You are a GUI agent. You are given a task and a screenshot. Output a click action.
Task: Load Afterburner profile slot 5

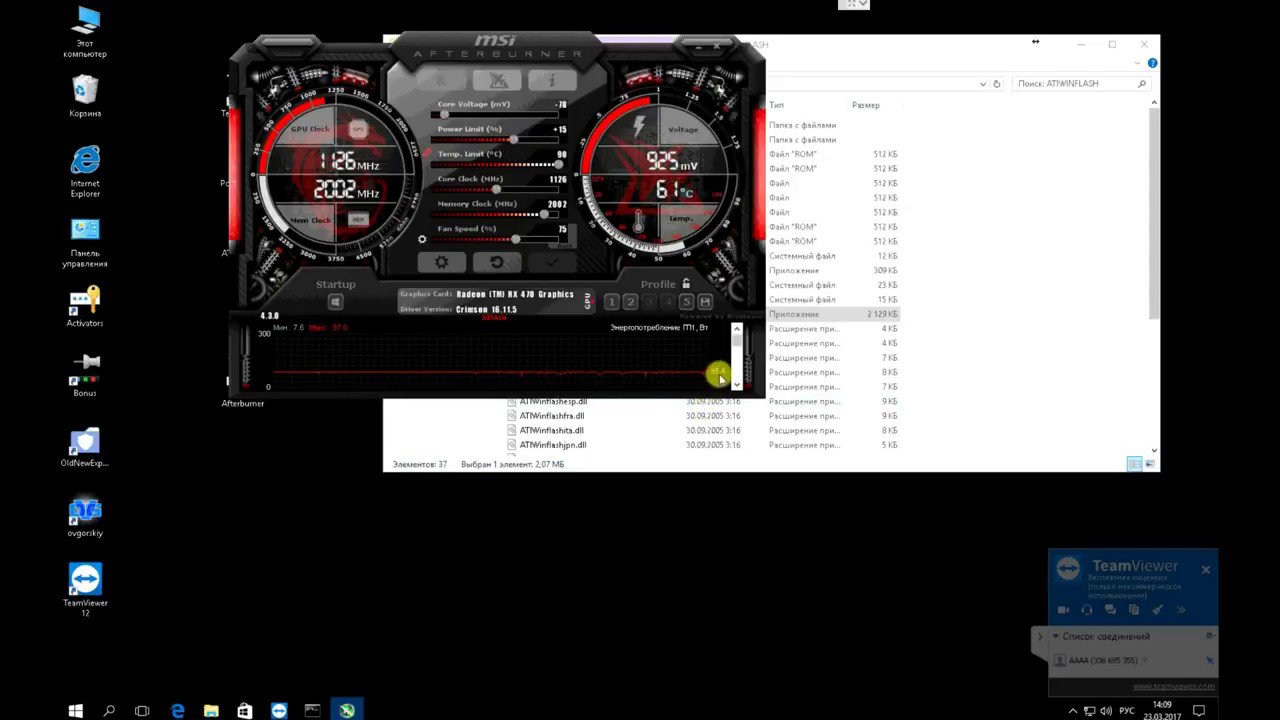pyautogui.click(x=686, y=302)
